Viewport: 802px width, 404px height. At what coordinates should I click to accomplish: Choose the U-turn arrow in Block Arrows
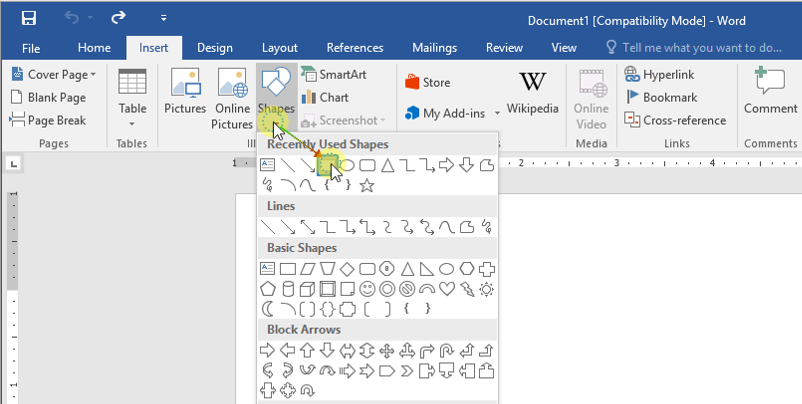coord(447,350)
